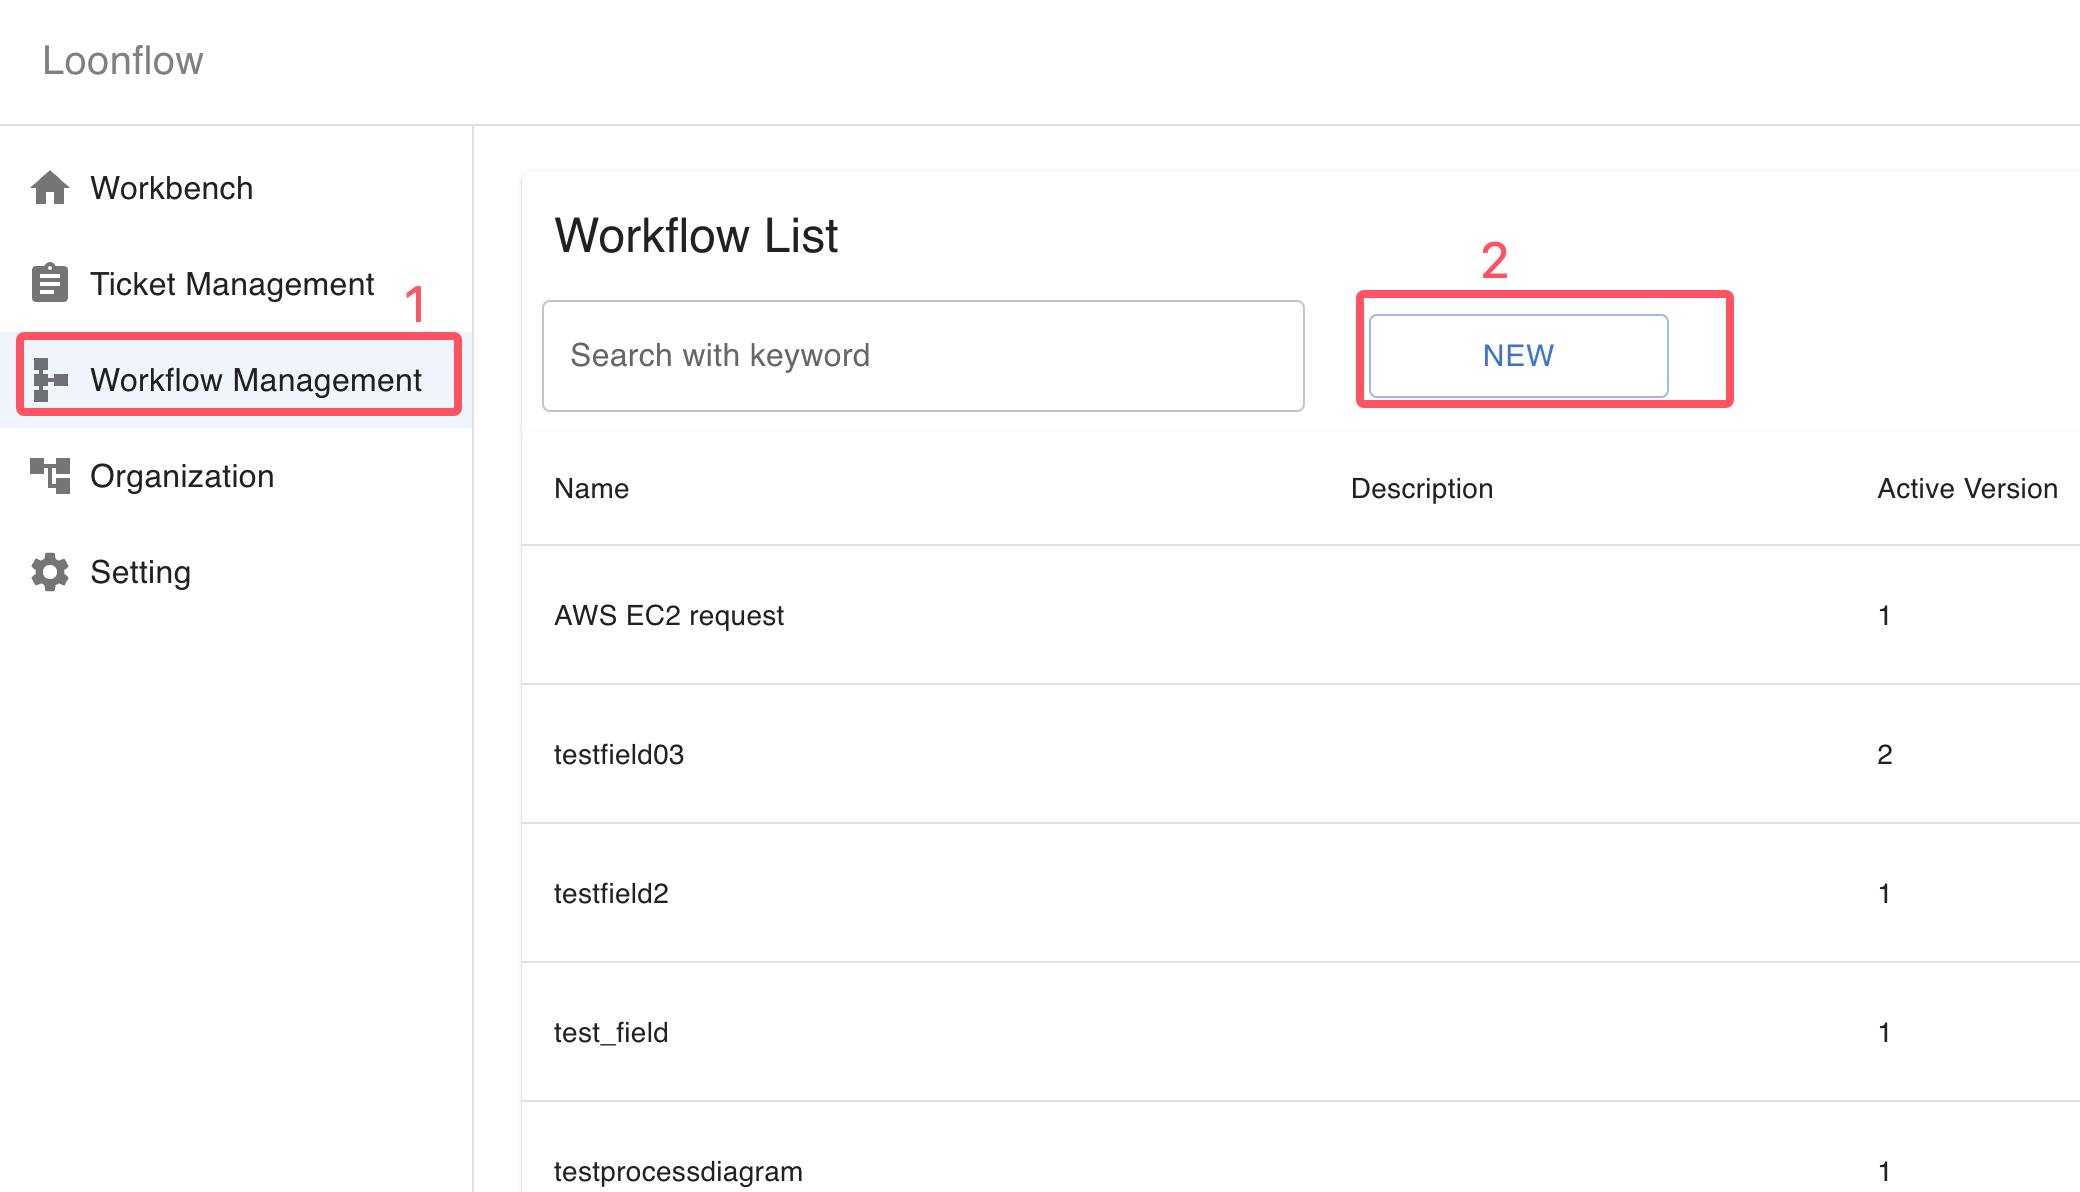Click the Workflow Management tree icon
This screenshot has width=2080, height=1192.
pos(50,380)
